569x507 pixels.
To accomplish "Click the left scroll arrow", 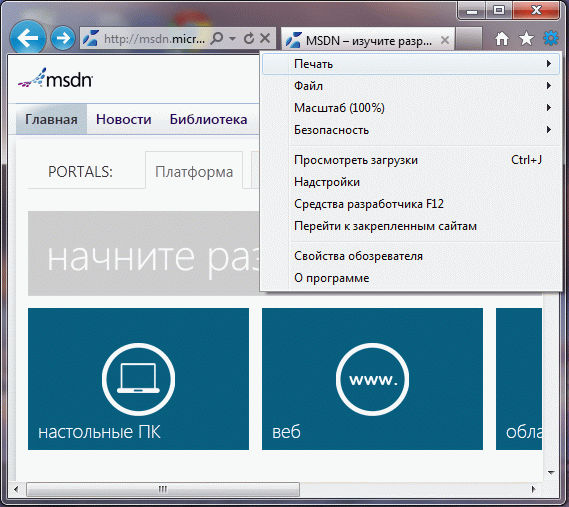I will (x=16, y=489).
